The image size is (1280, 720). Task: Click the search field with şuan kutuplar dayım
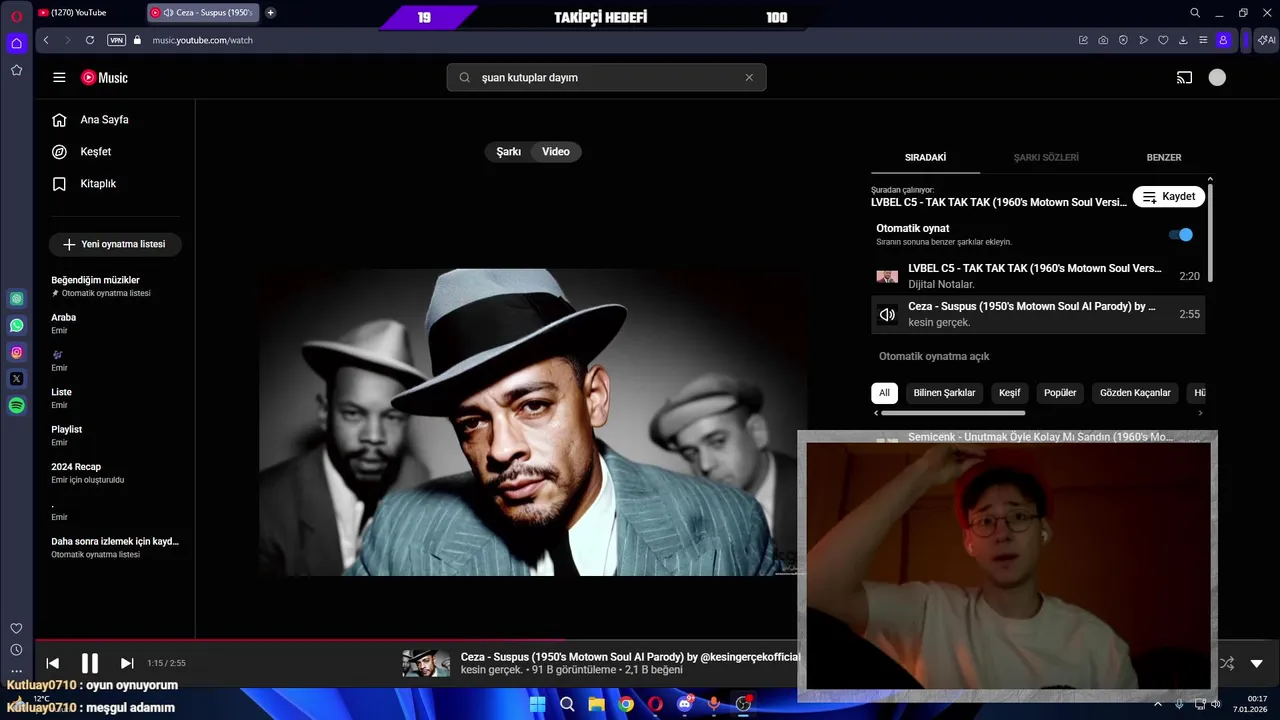606,78
